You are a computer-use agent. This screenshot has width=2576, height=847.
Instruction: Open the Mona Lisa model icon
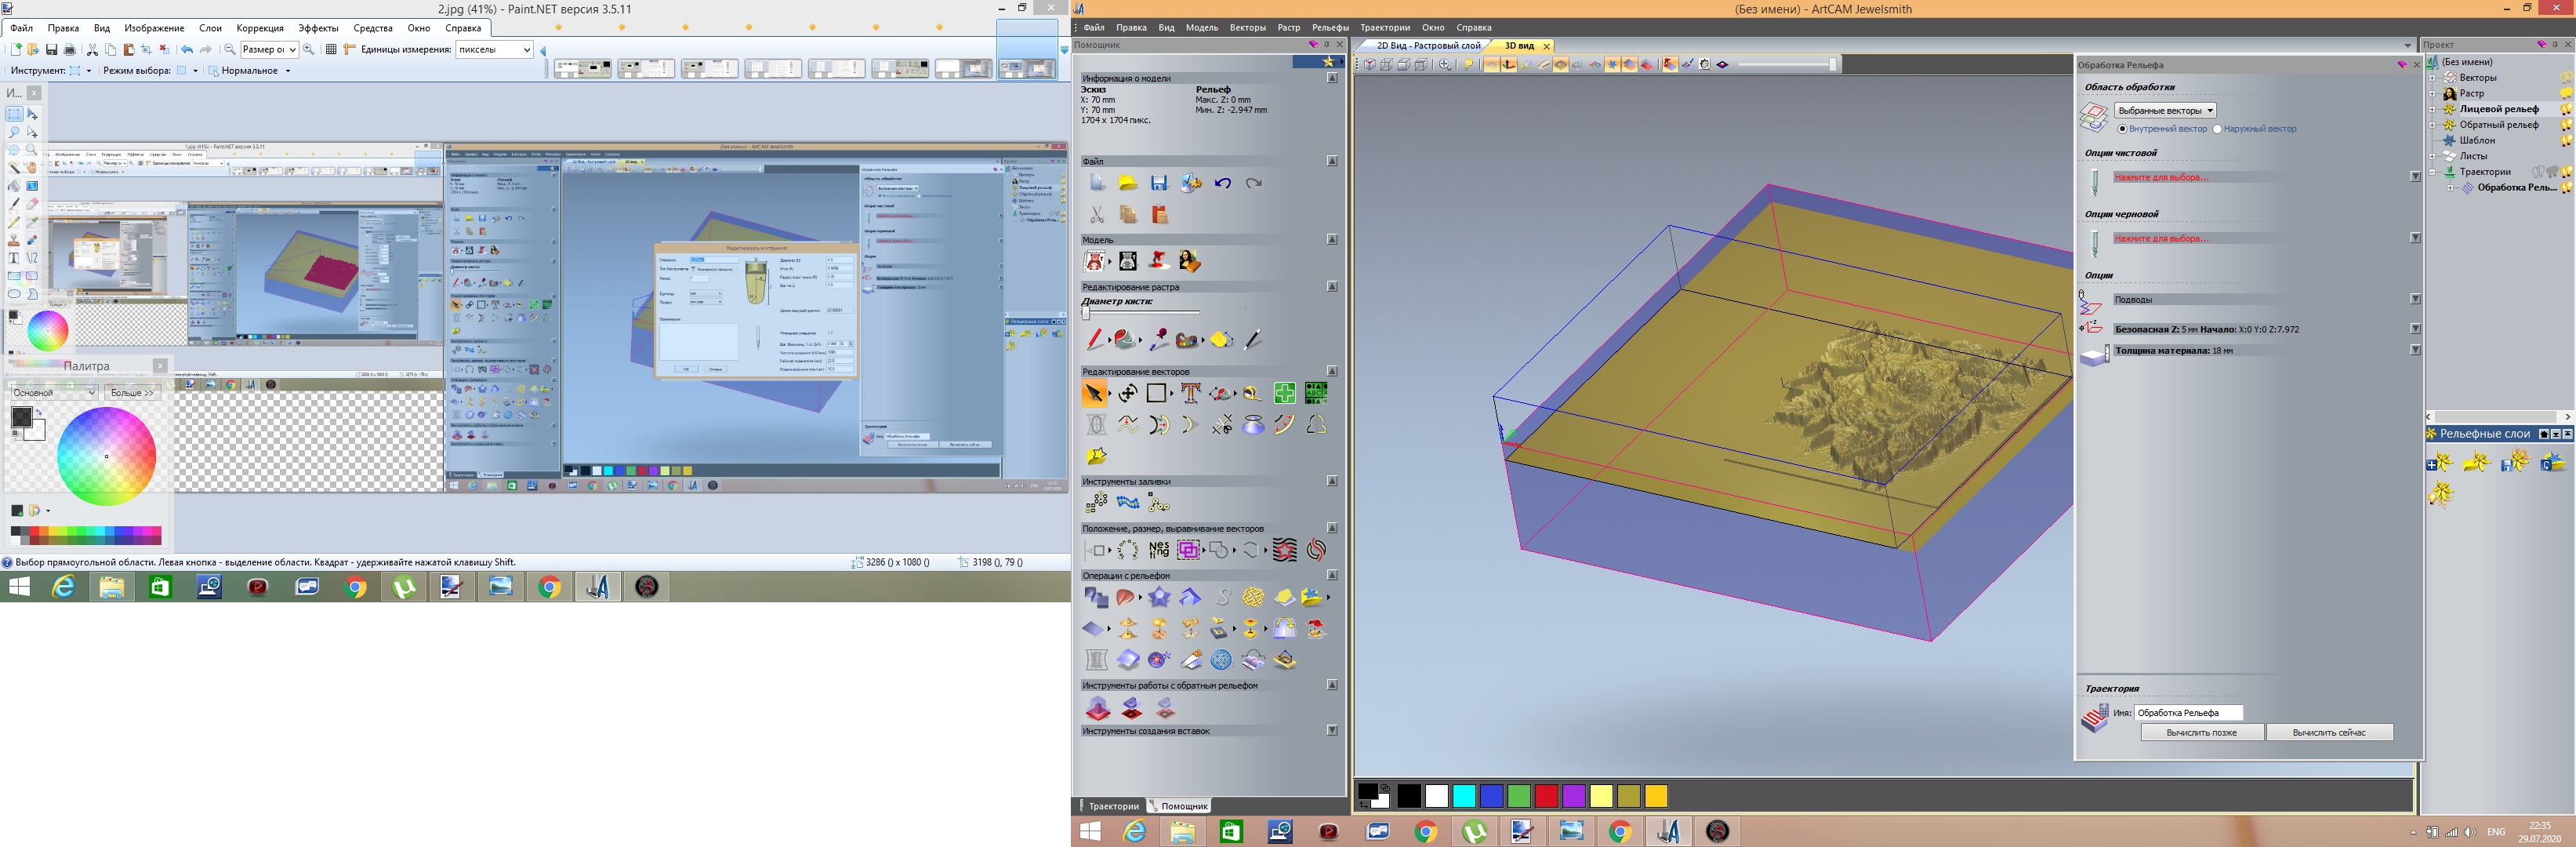(1189, 261)
